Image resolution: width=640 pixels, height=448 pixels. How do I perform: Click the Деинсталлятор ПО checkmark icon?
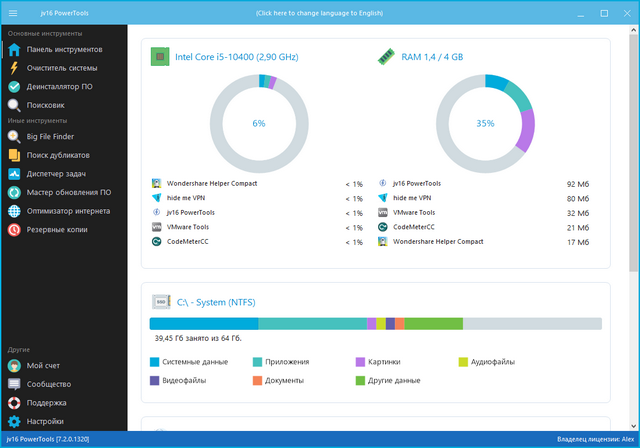14,86
